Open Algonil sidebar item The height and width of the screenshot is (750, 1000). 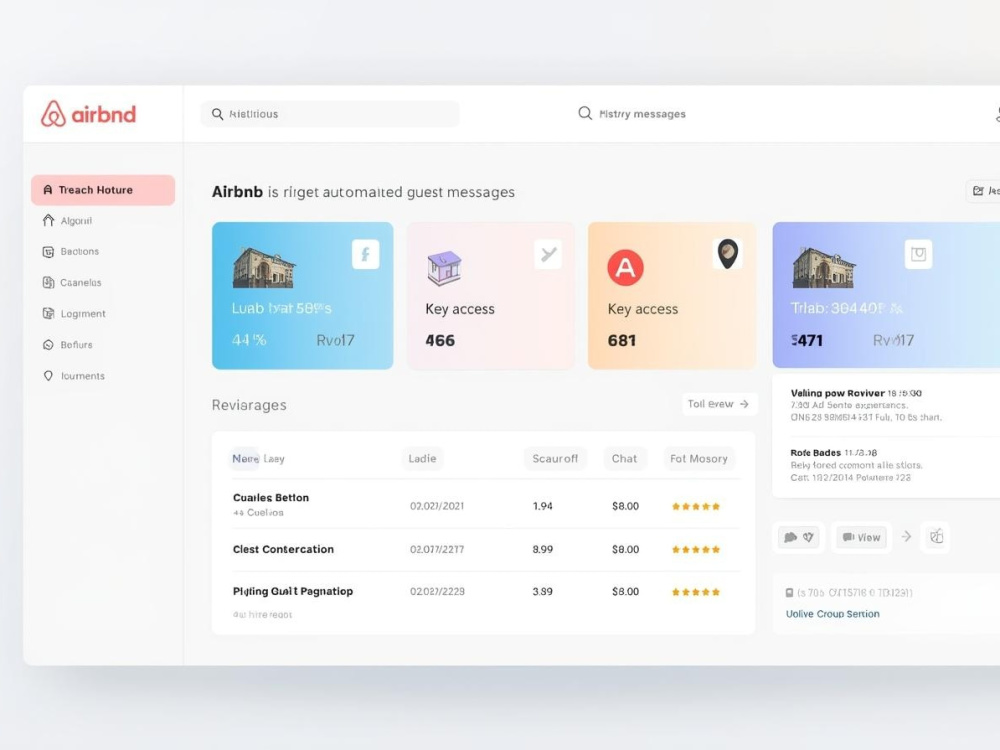pos(68,221)
